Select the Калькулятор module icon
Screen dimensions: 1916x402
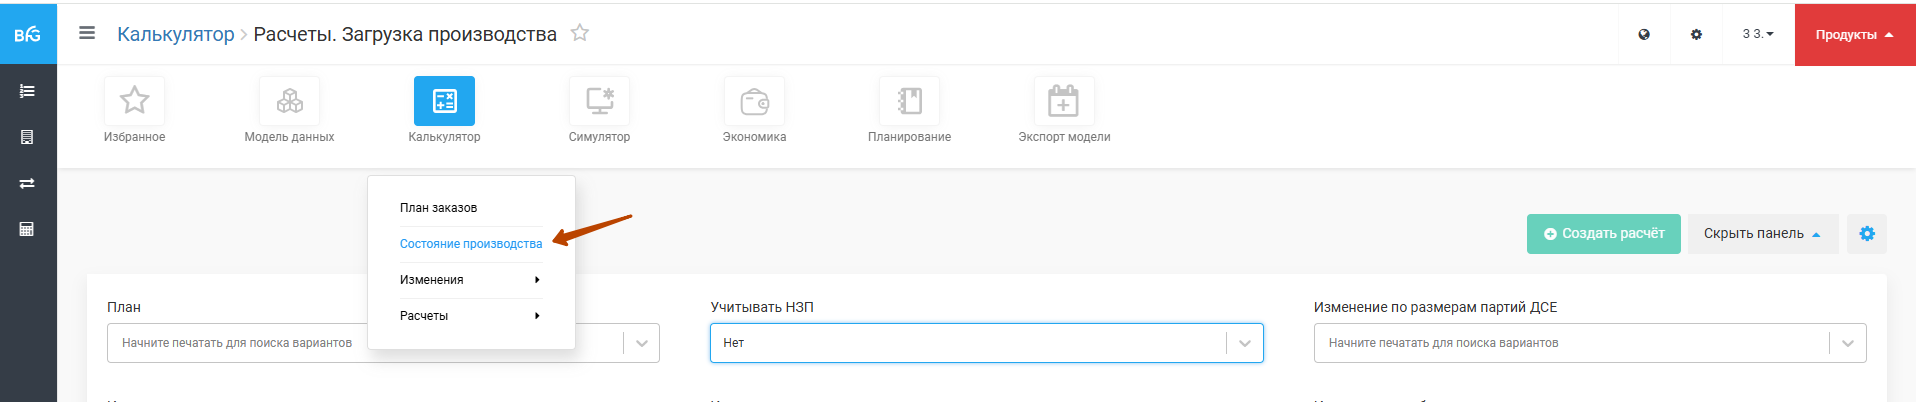(x=444, y=101)
